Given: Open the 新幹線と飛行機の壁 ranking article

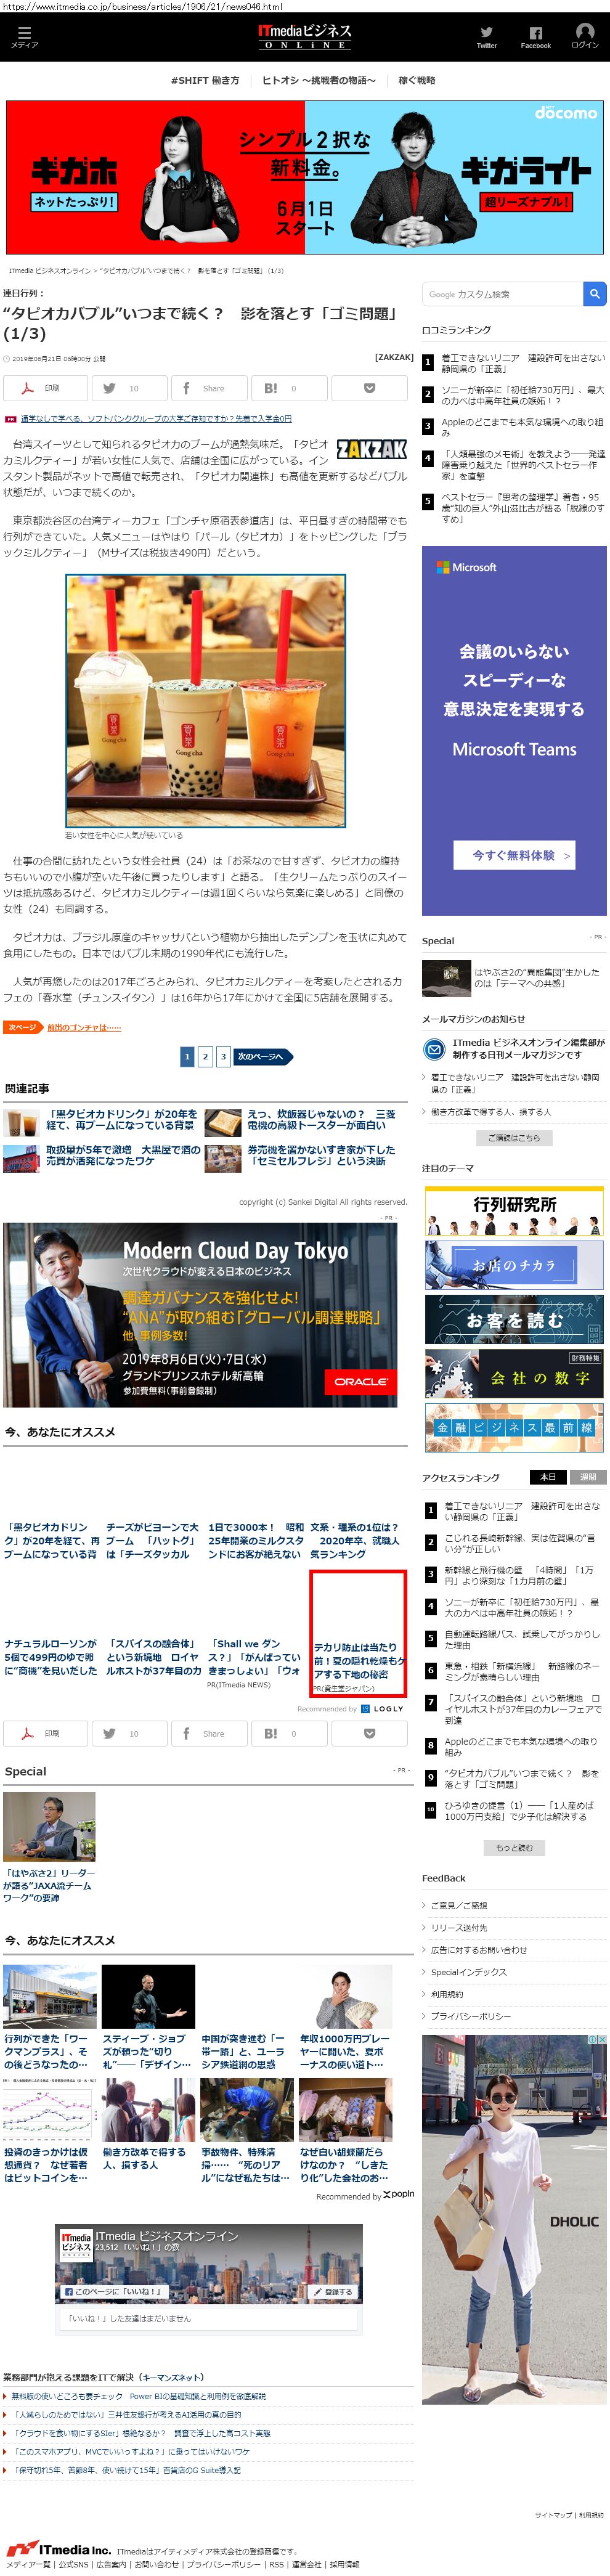Looking at the screenshot, I should pyautogui.click(x=520, y=1575).
